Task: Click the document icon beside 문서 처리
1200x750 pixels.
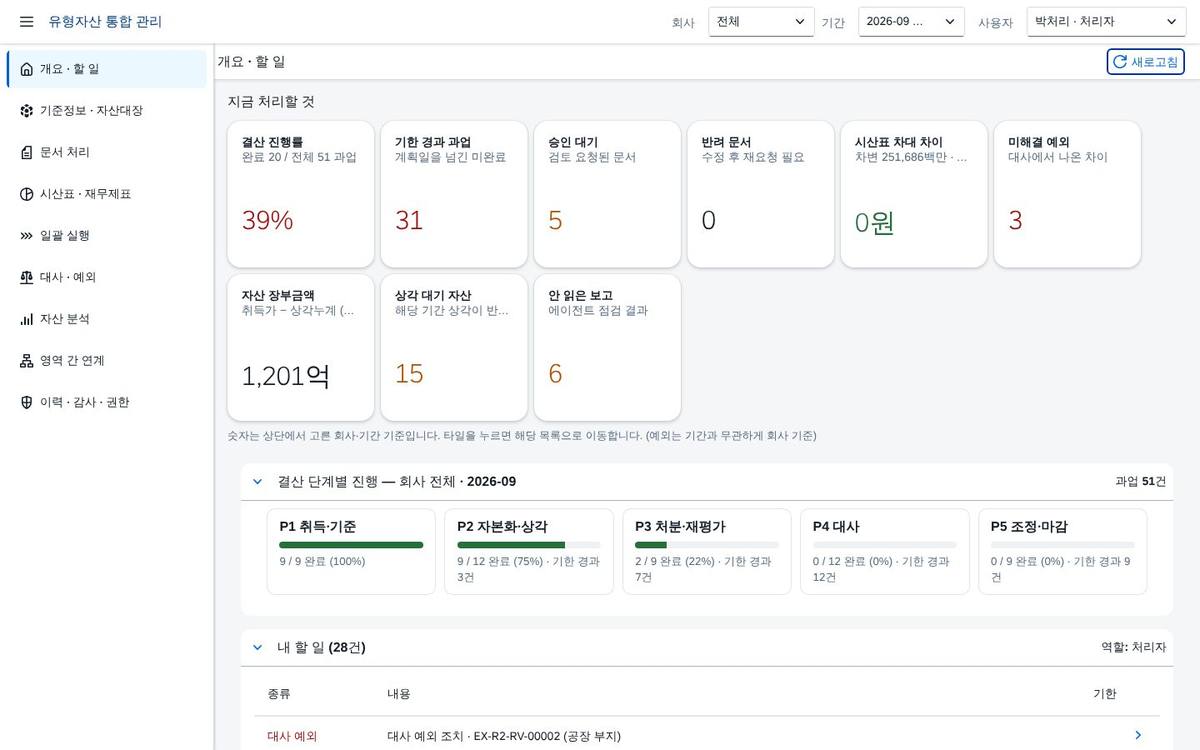Action: (x=26, y=152)
